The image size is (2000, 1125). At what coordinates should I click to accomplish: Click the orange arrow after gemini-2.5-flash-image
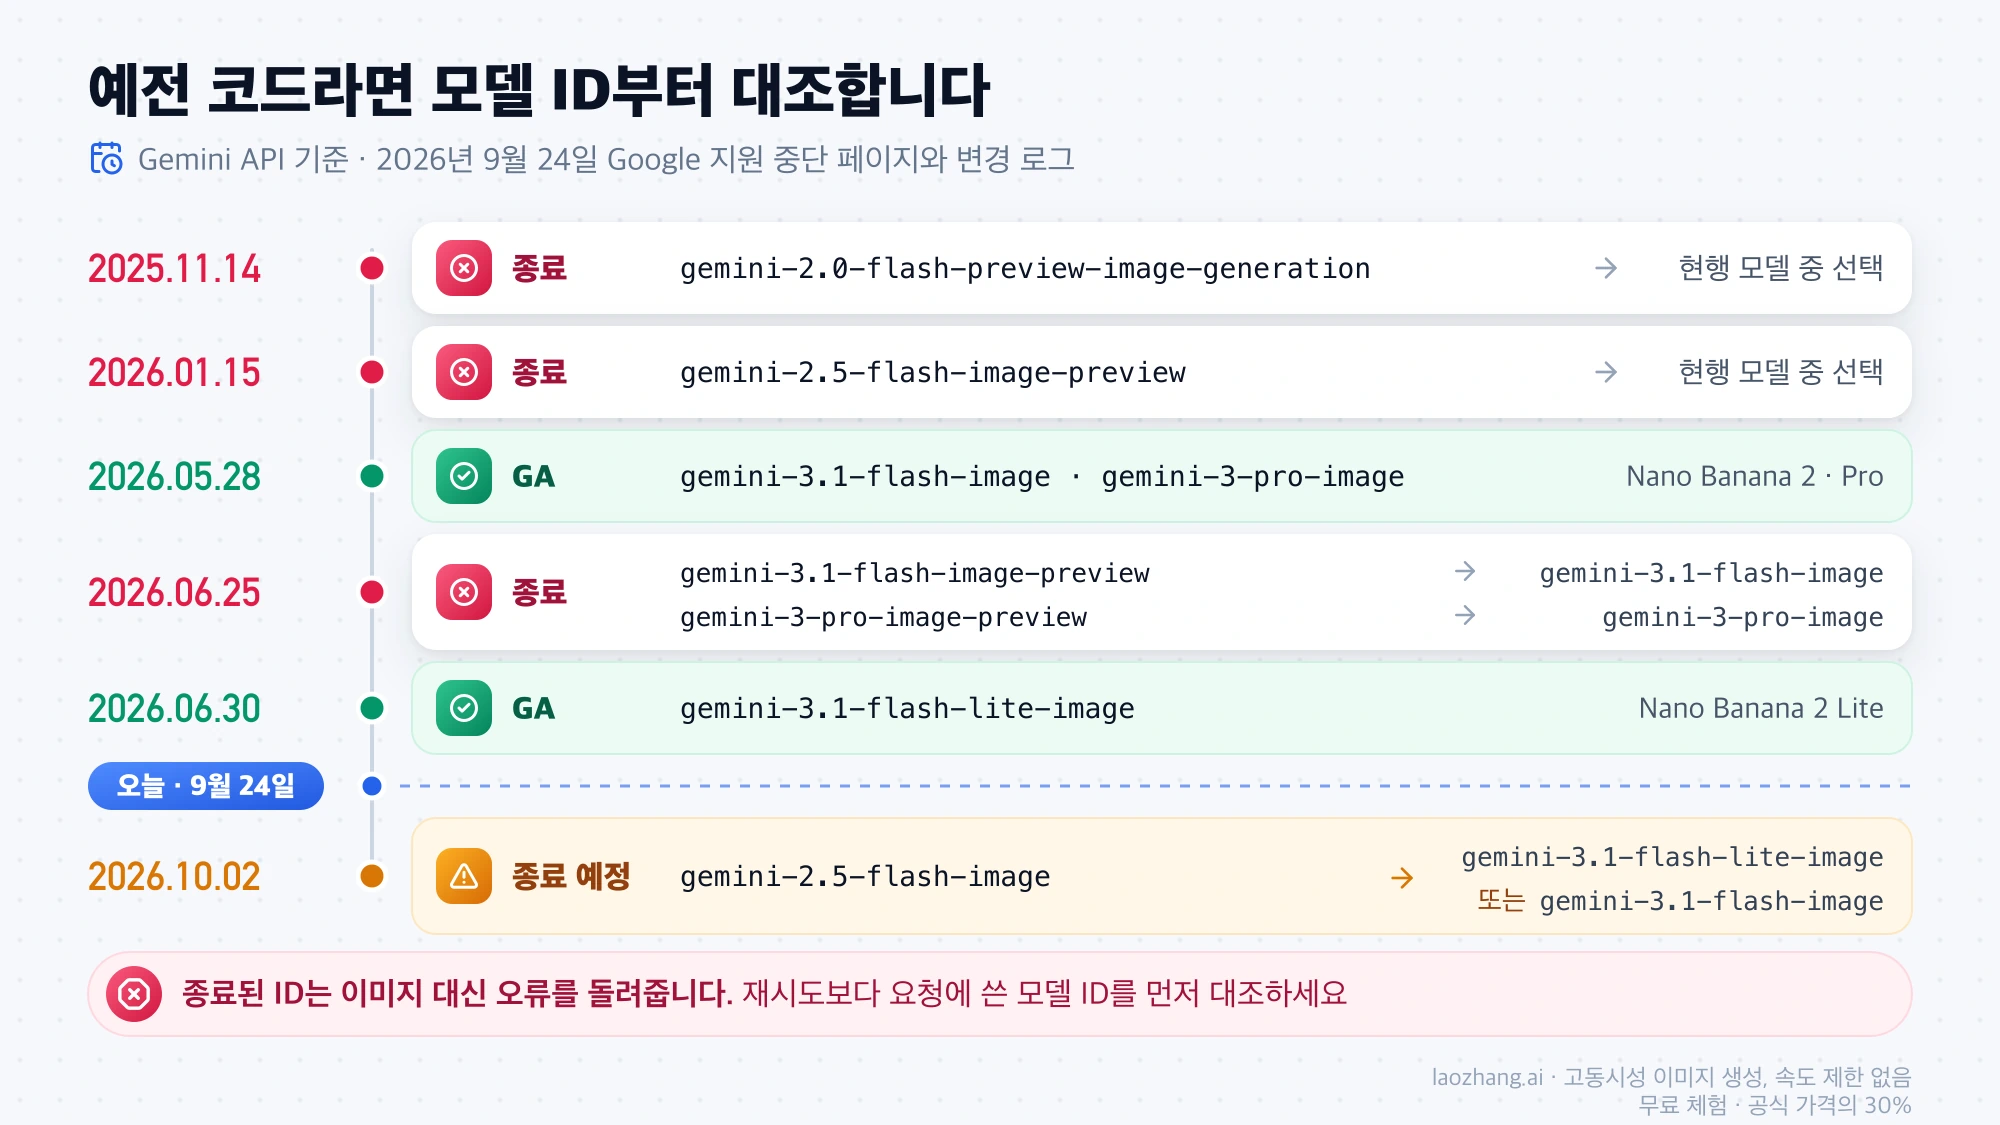coord(1402,878)
